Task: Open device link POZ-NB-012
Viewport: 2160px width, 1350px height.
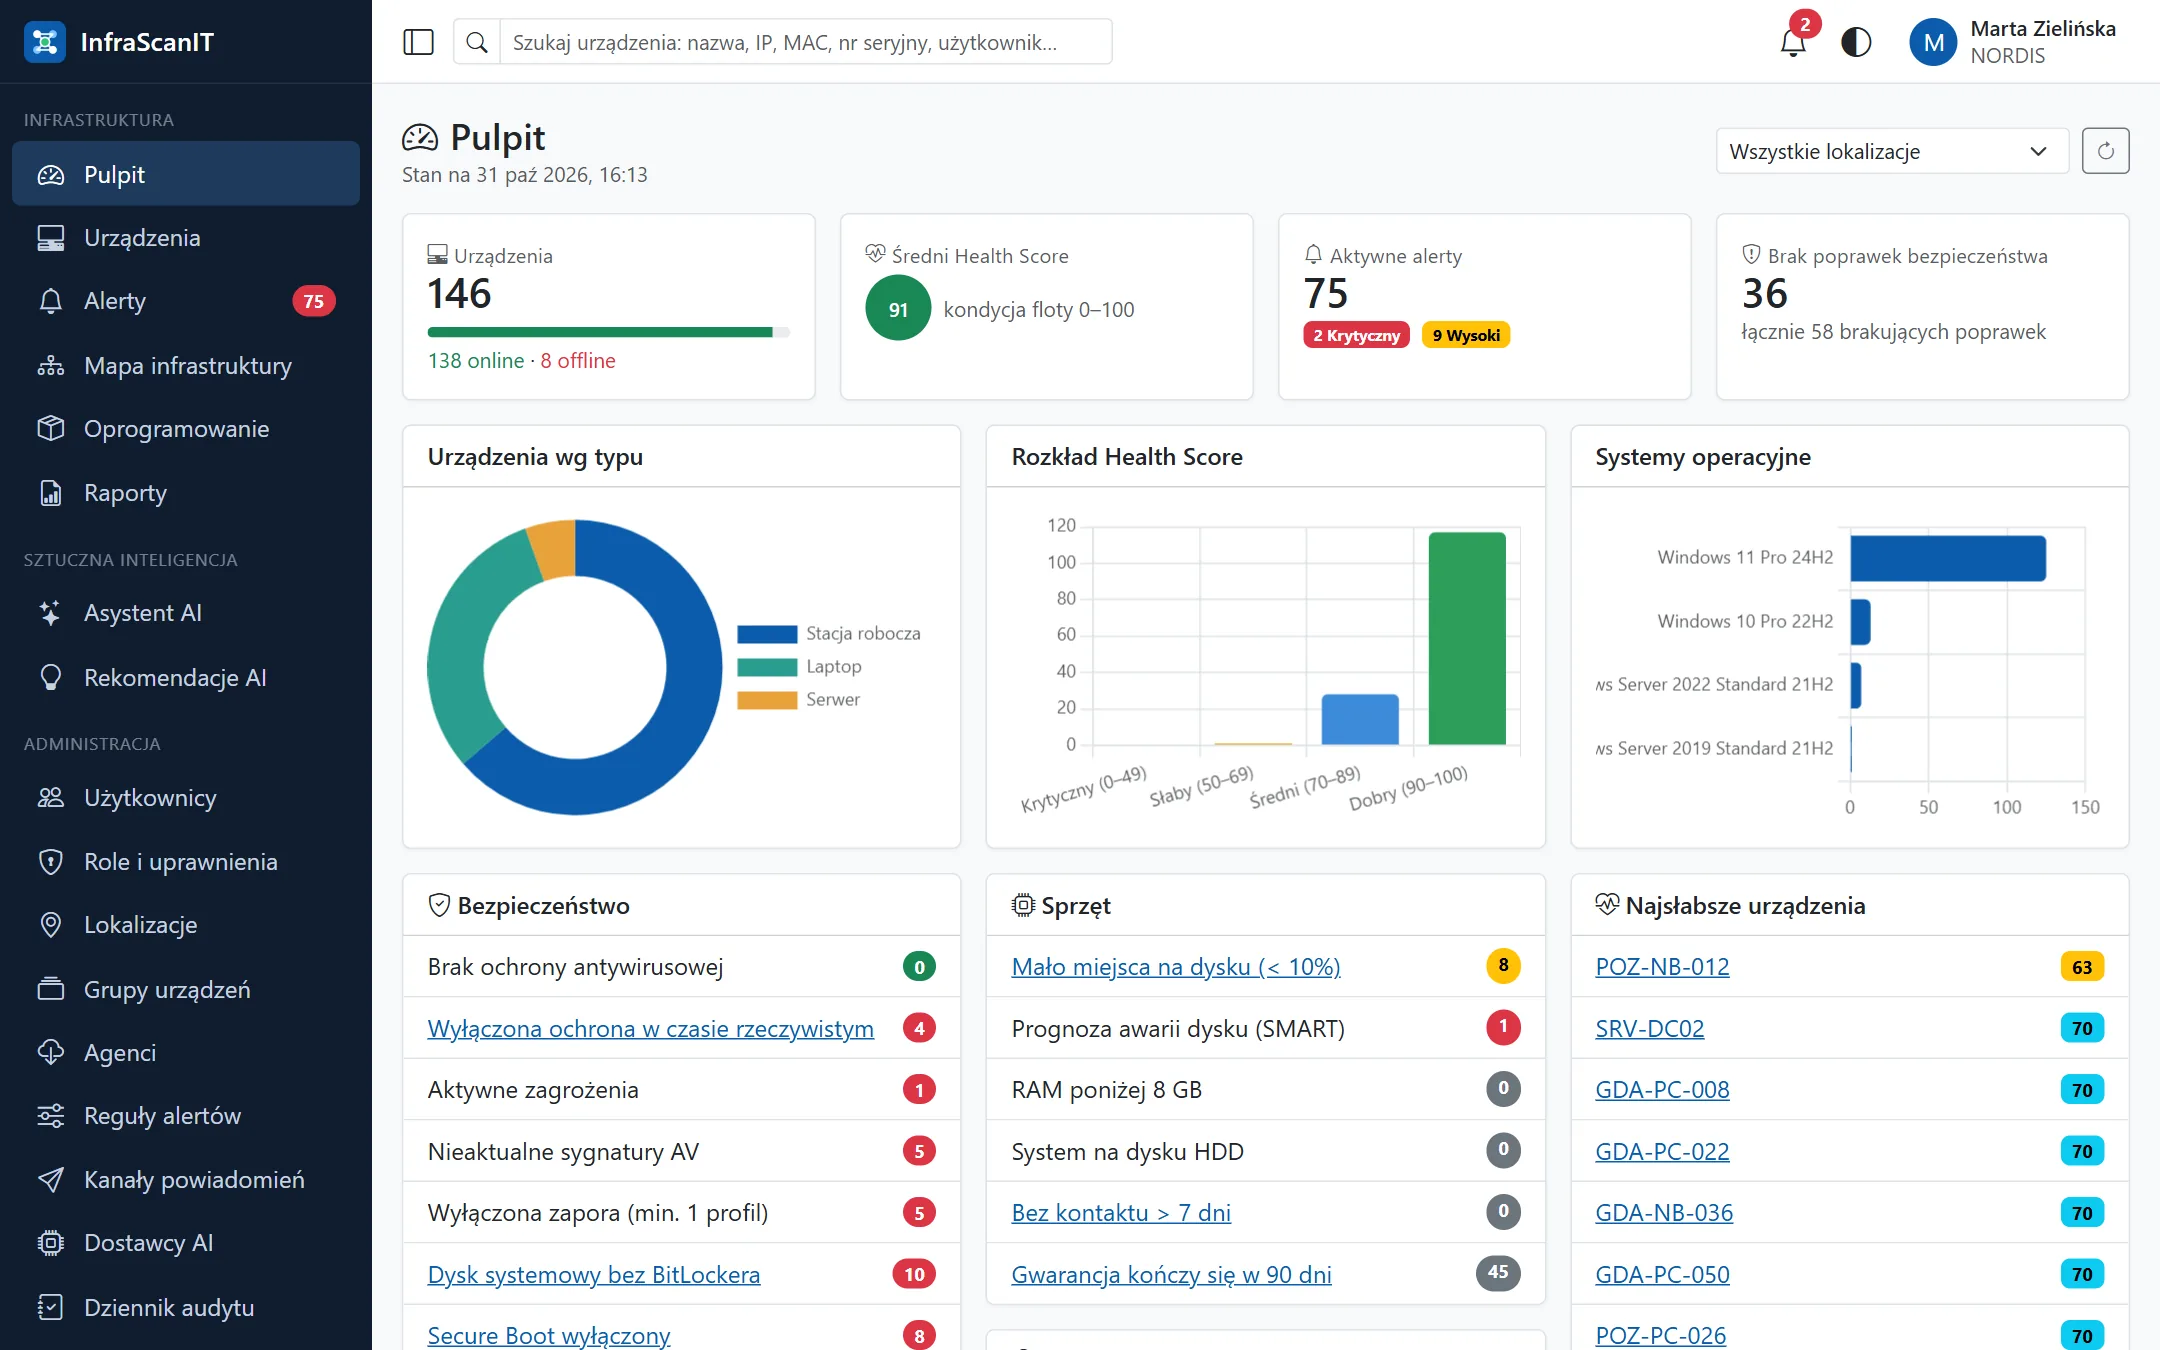Action: (x=1662, y=967)
